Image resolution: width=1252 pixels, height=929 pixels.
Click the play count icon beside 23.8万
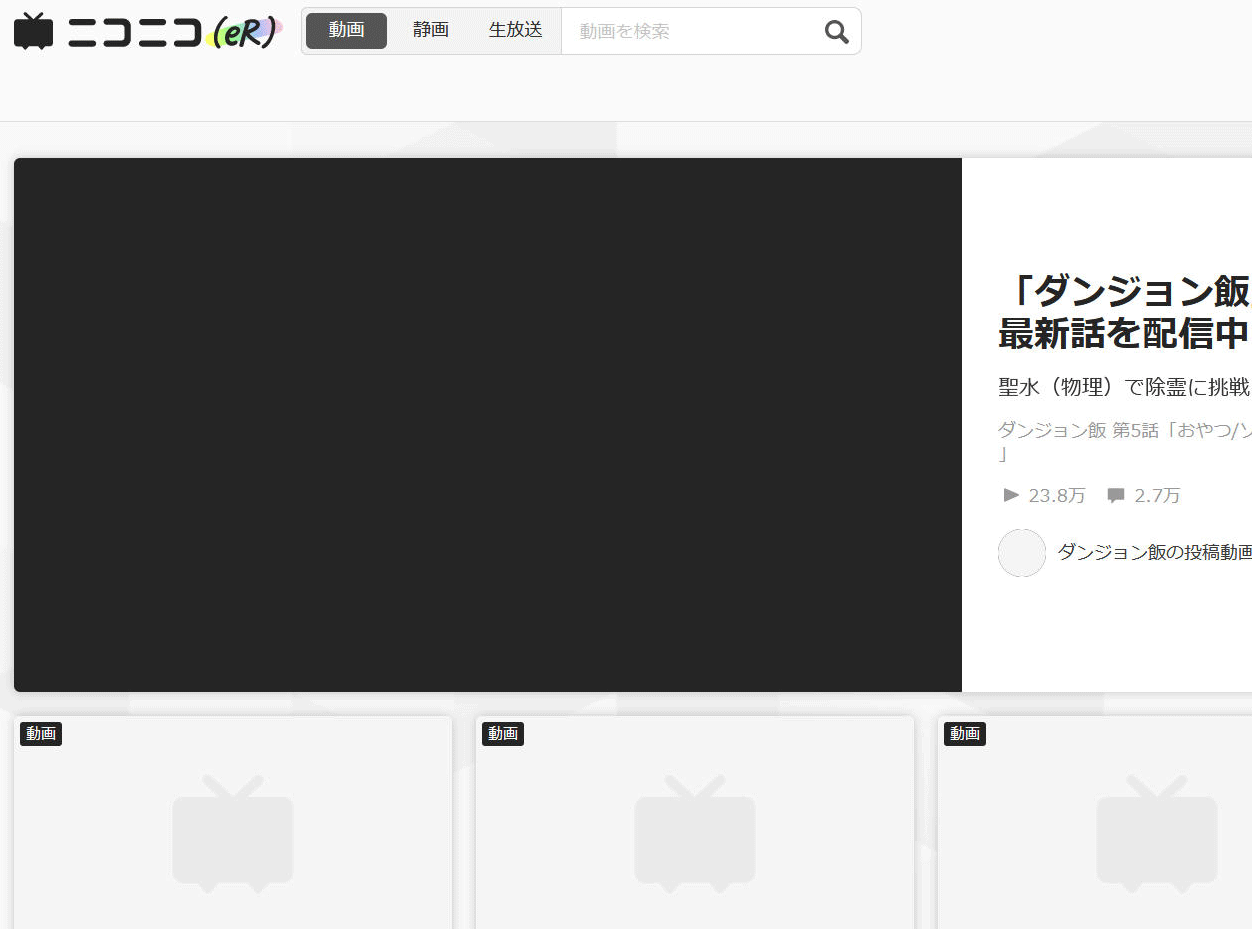(x=1011, y=495)
